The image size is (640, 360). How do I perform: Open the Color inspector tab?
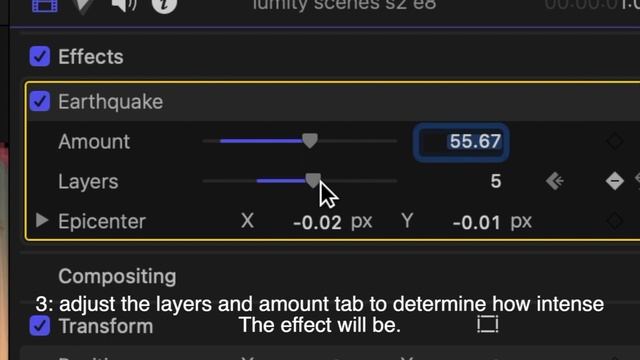pyautogui.click(x=84, y=6)
